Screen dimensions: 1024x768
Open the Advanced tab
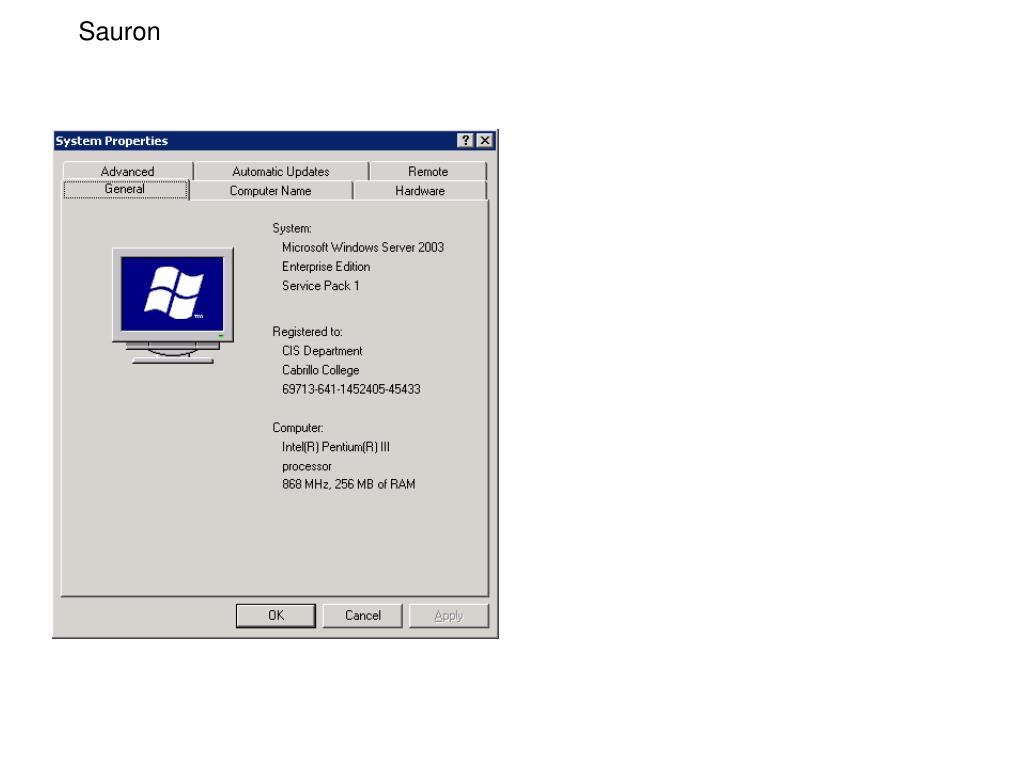127,171
